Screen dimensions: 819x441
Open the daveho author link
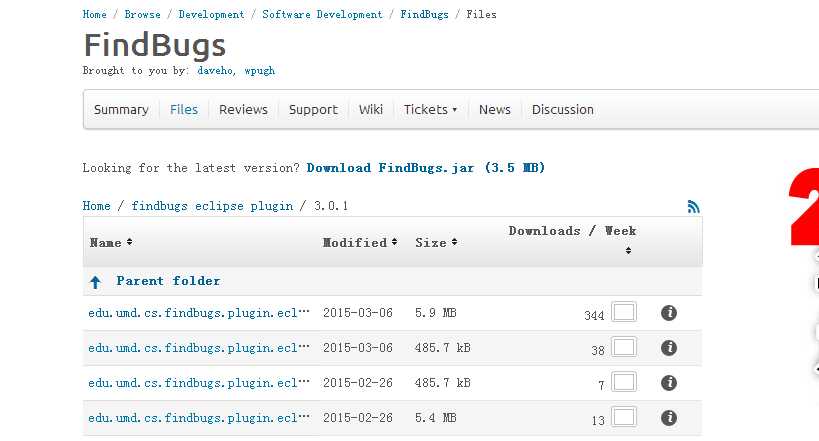pos(217,71)
